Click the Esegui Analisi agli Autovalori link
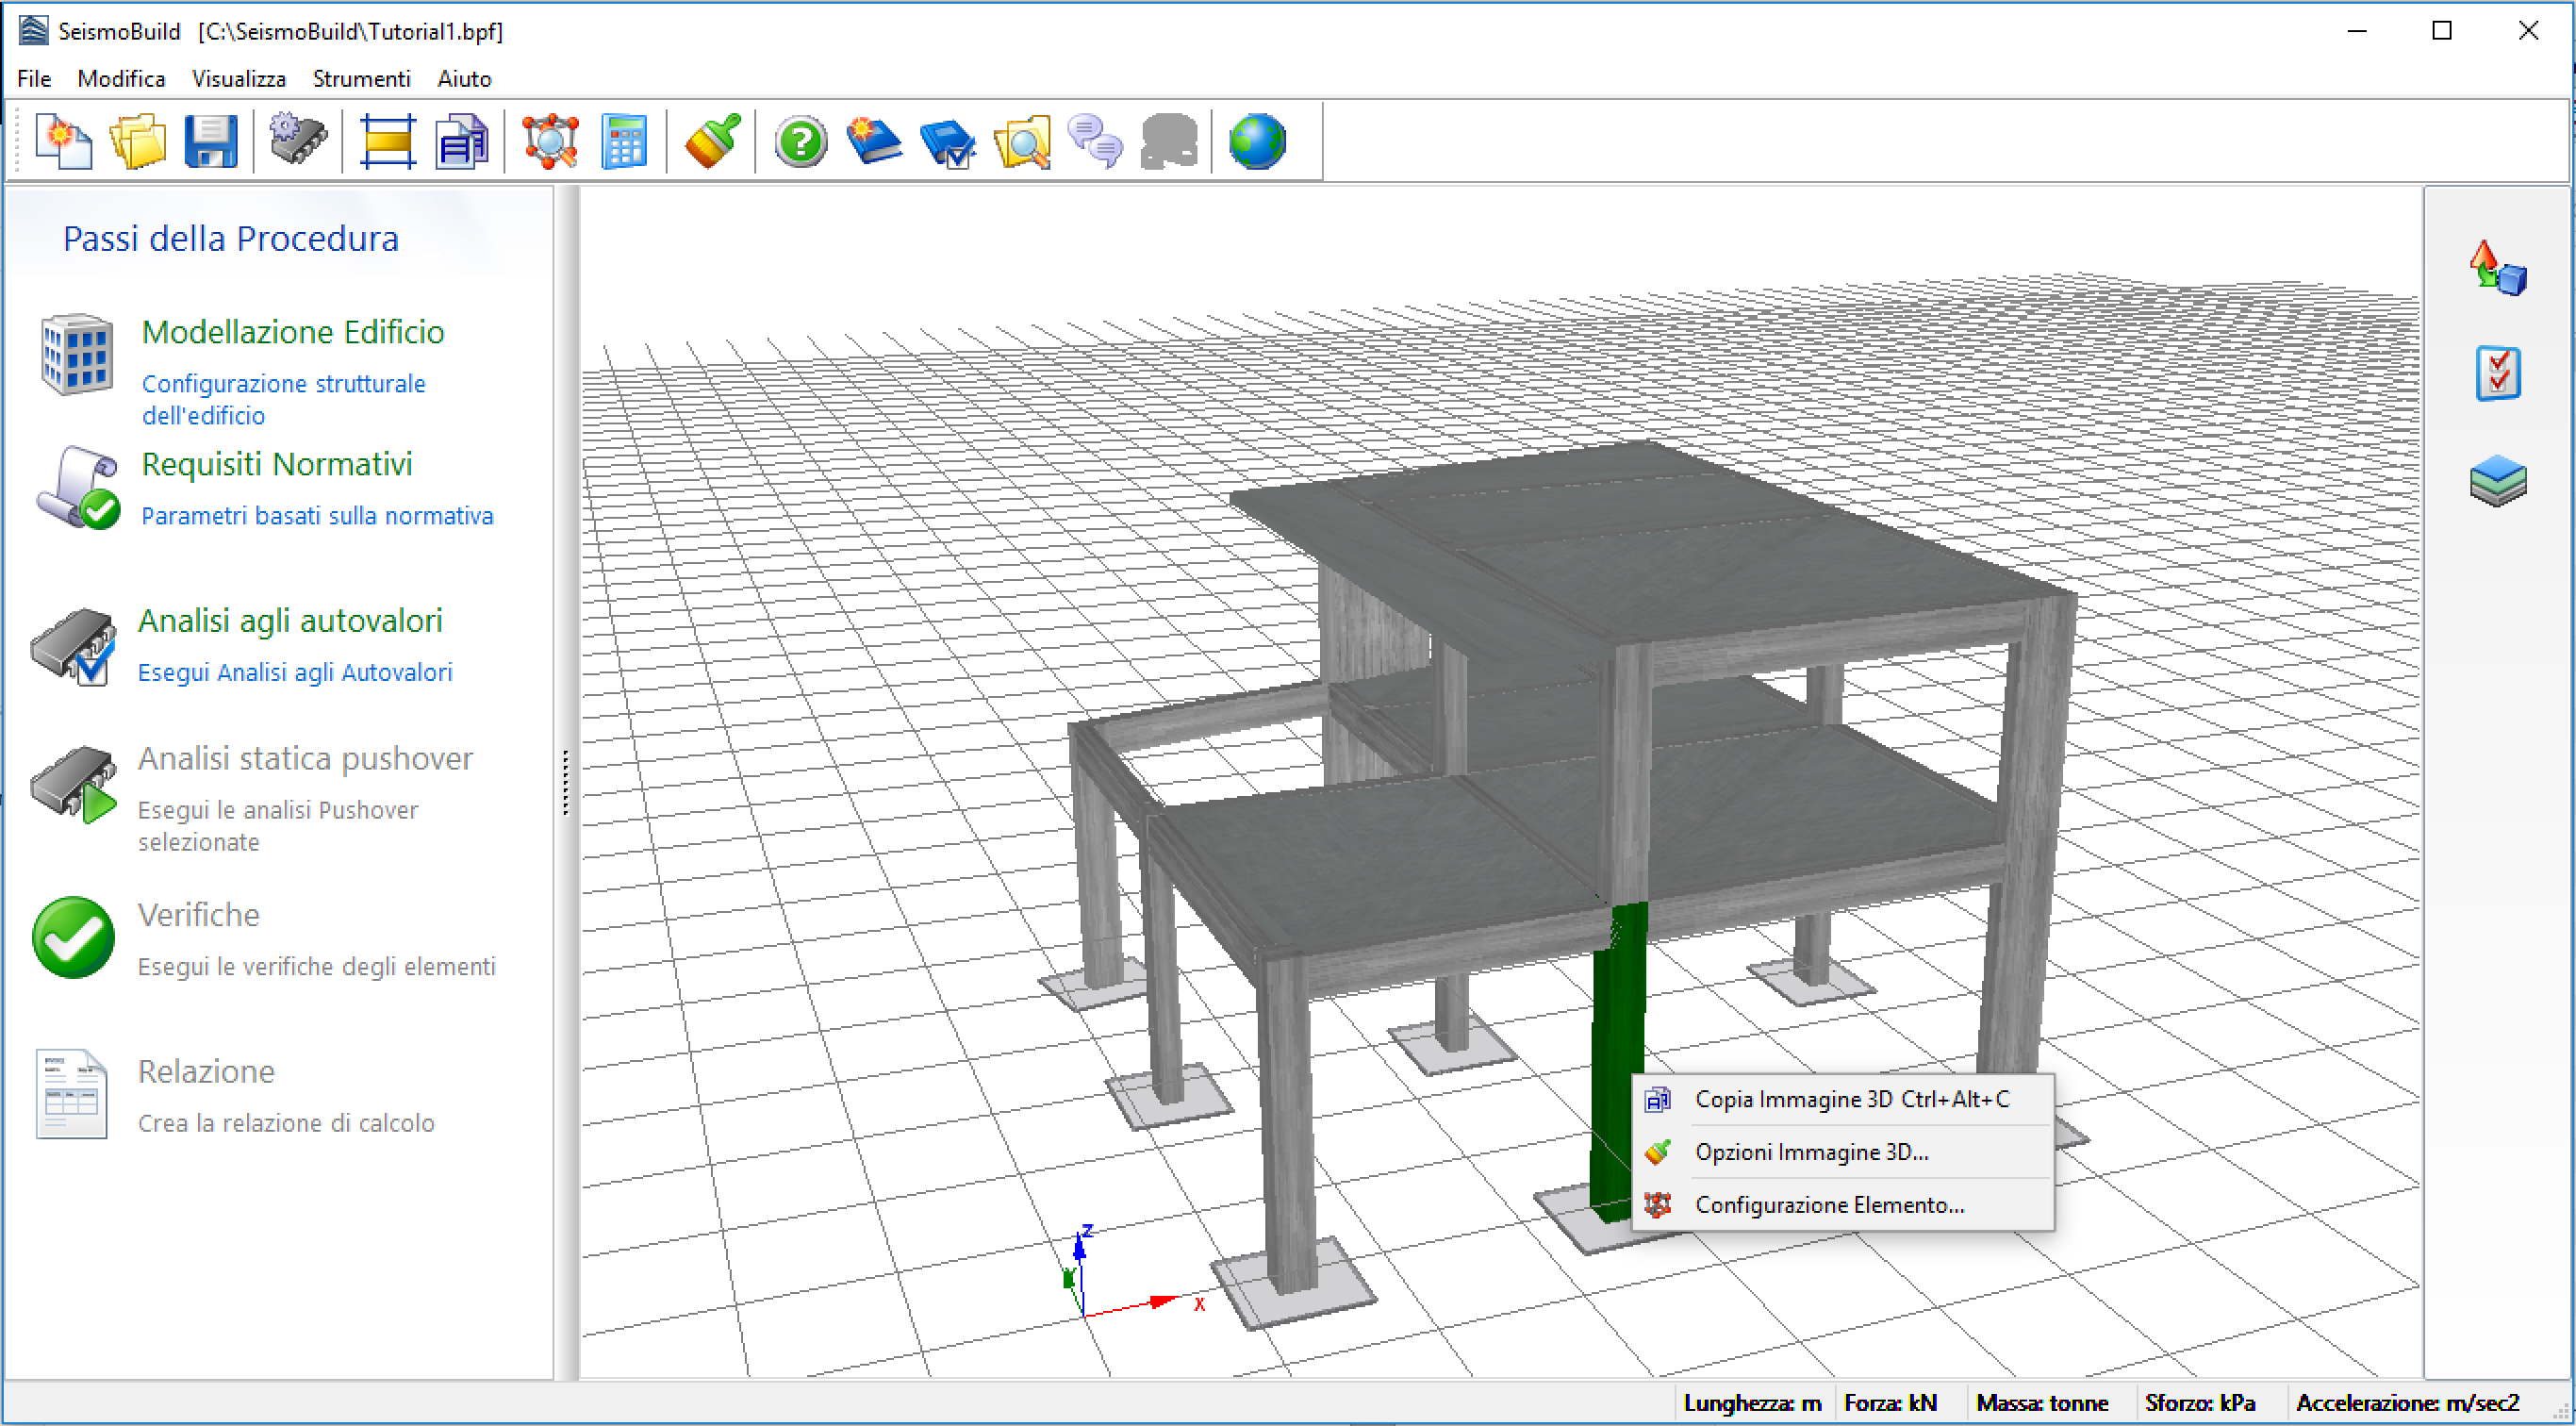 click(x=295, y=672)
